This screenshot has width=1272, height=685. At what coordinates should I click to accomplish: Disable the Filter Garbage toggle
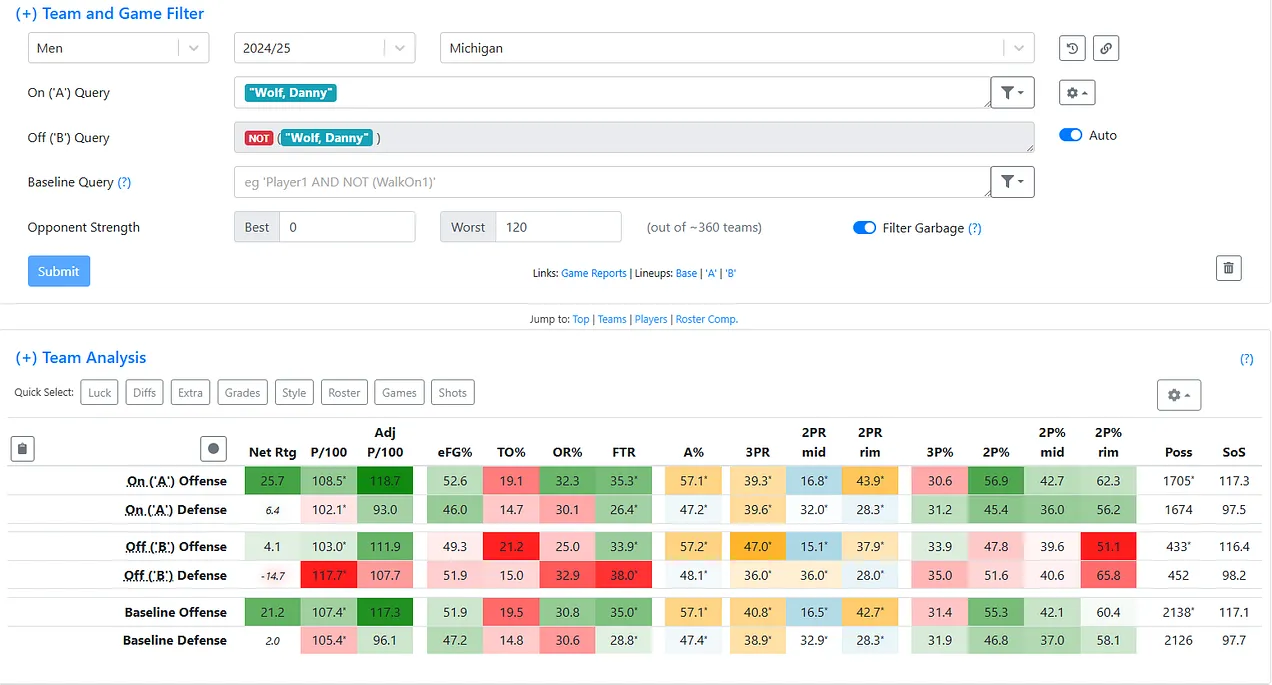point(864,228)
